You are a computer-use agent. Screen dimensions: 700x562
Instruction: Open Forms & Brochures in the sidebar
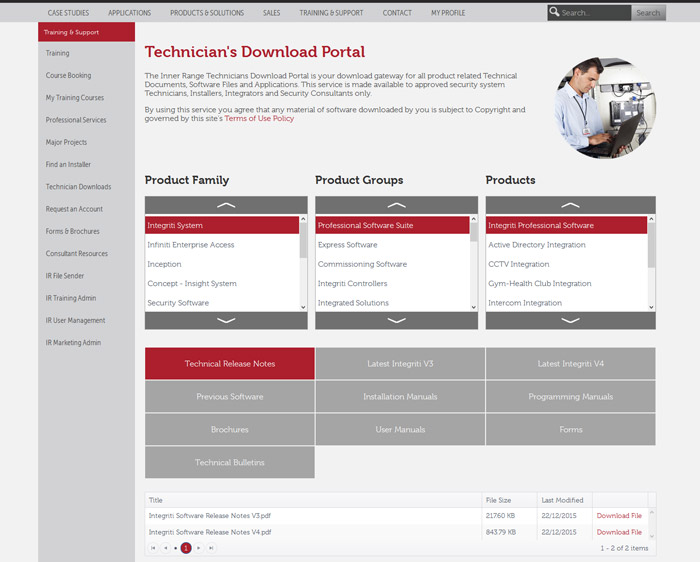72,231
